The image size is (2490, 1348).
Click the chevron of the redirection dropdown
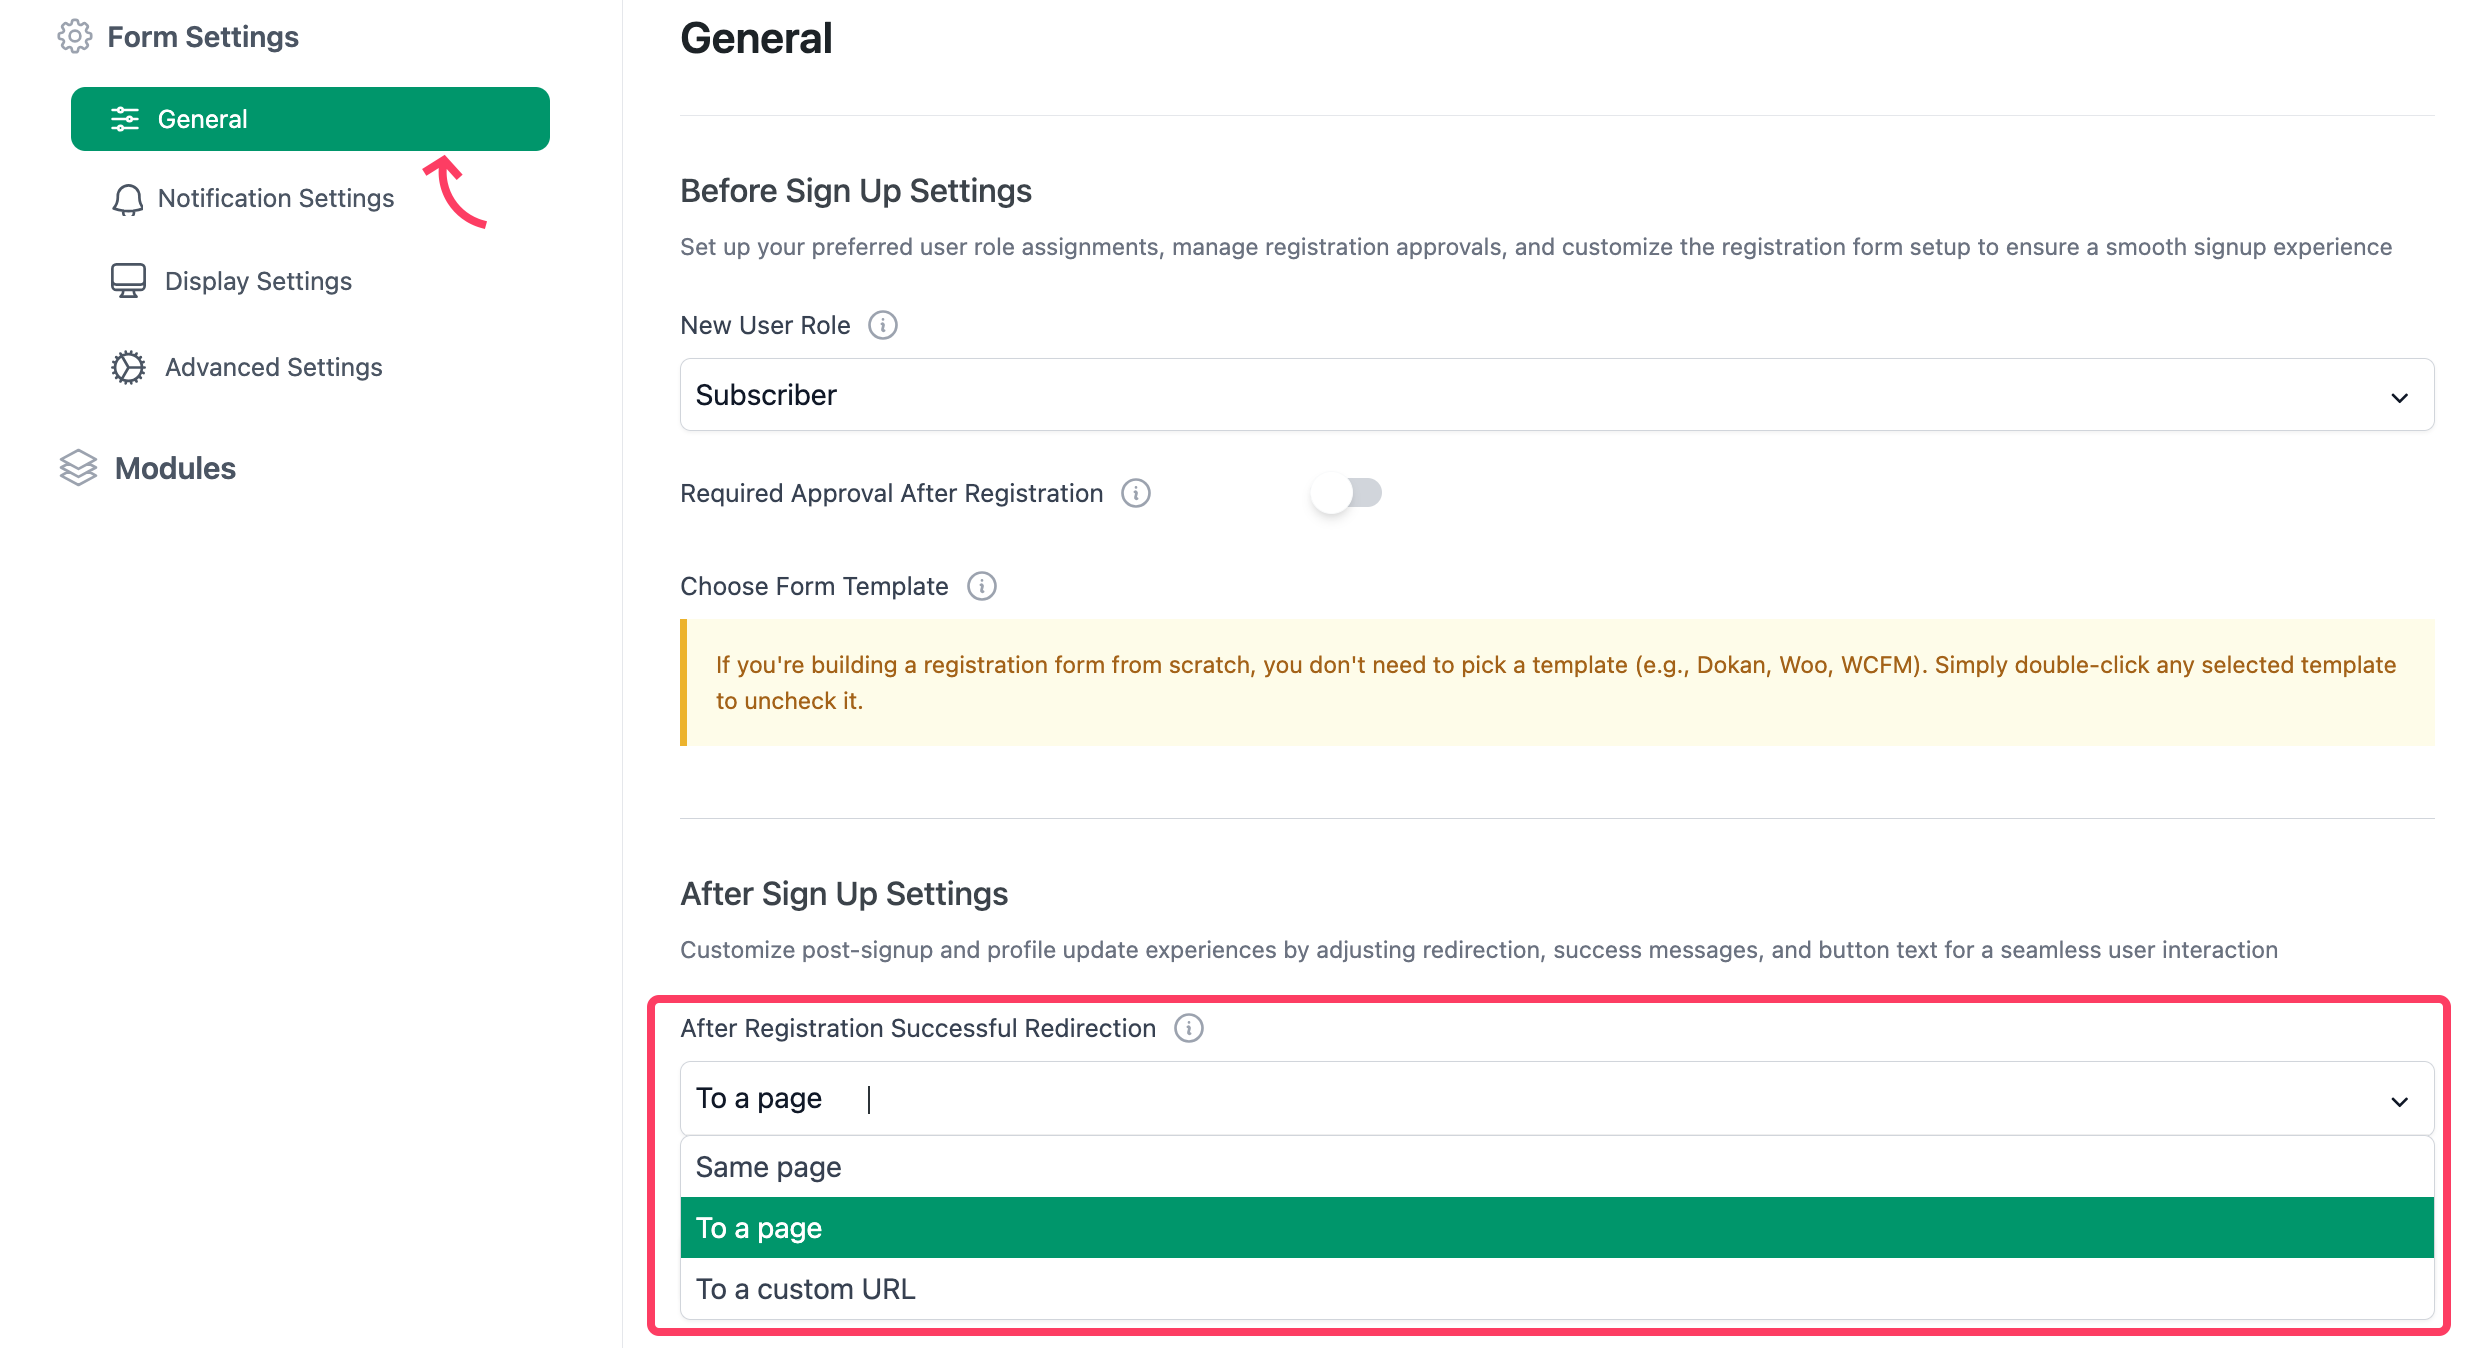pos(2399,1101)
